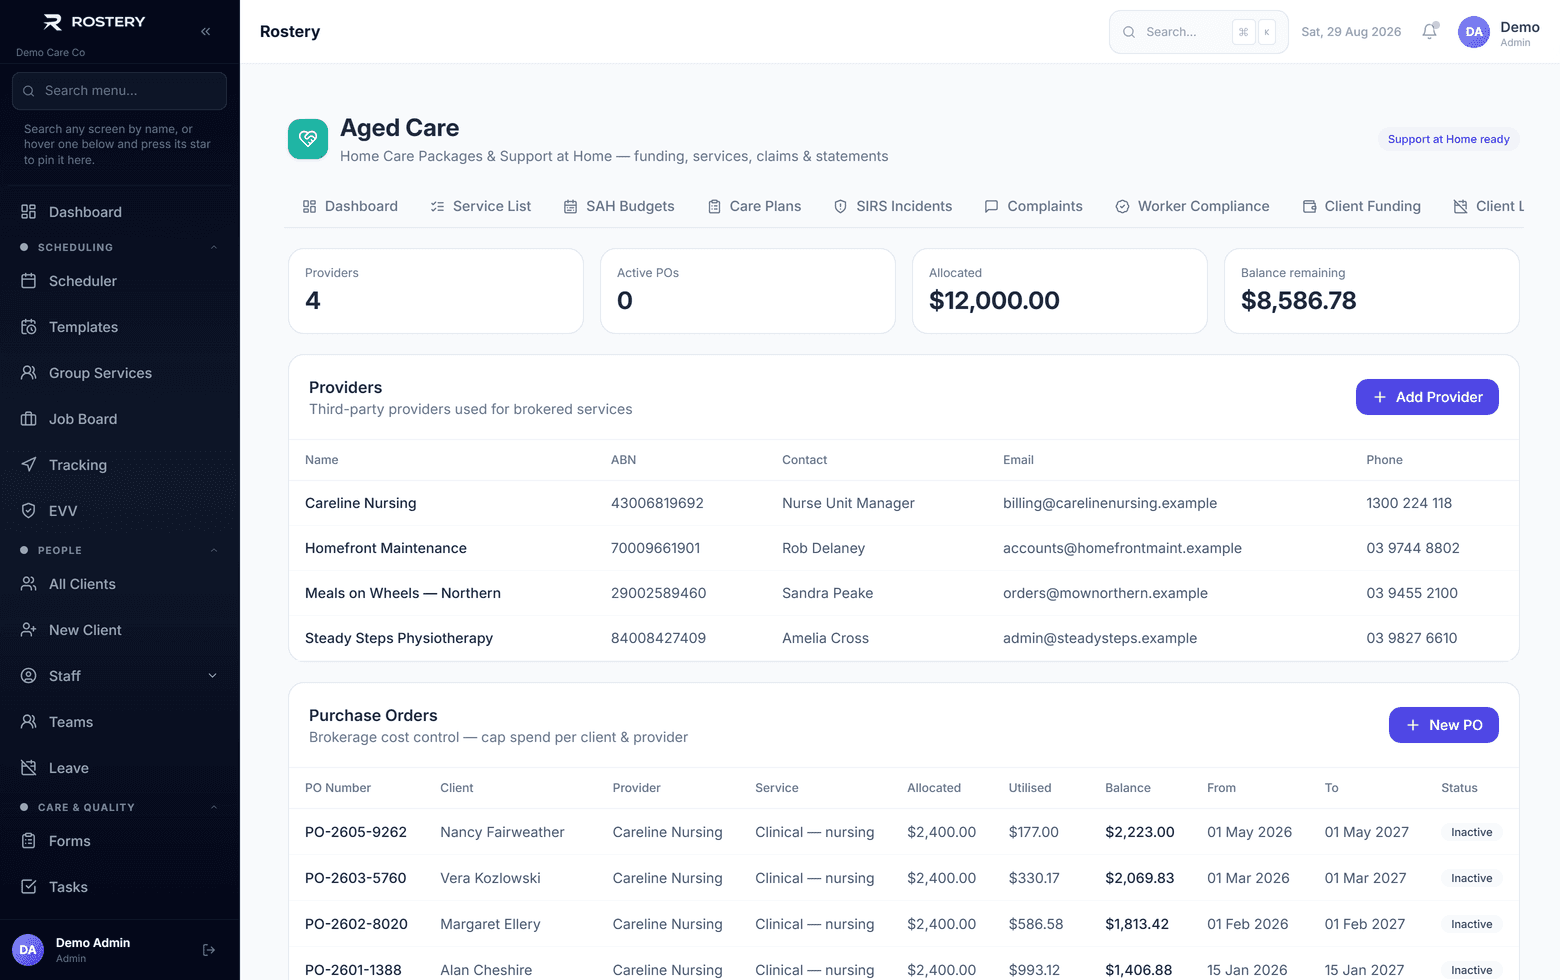Open EVV shield icon in sidebar
Viewport: 1560px width, 980px height.
coord(29,511)
